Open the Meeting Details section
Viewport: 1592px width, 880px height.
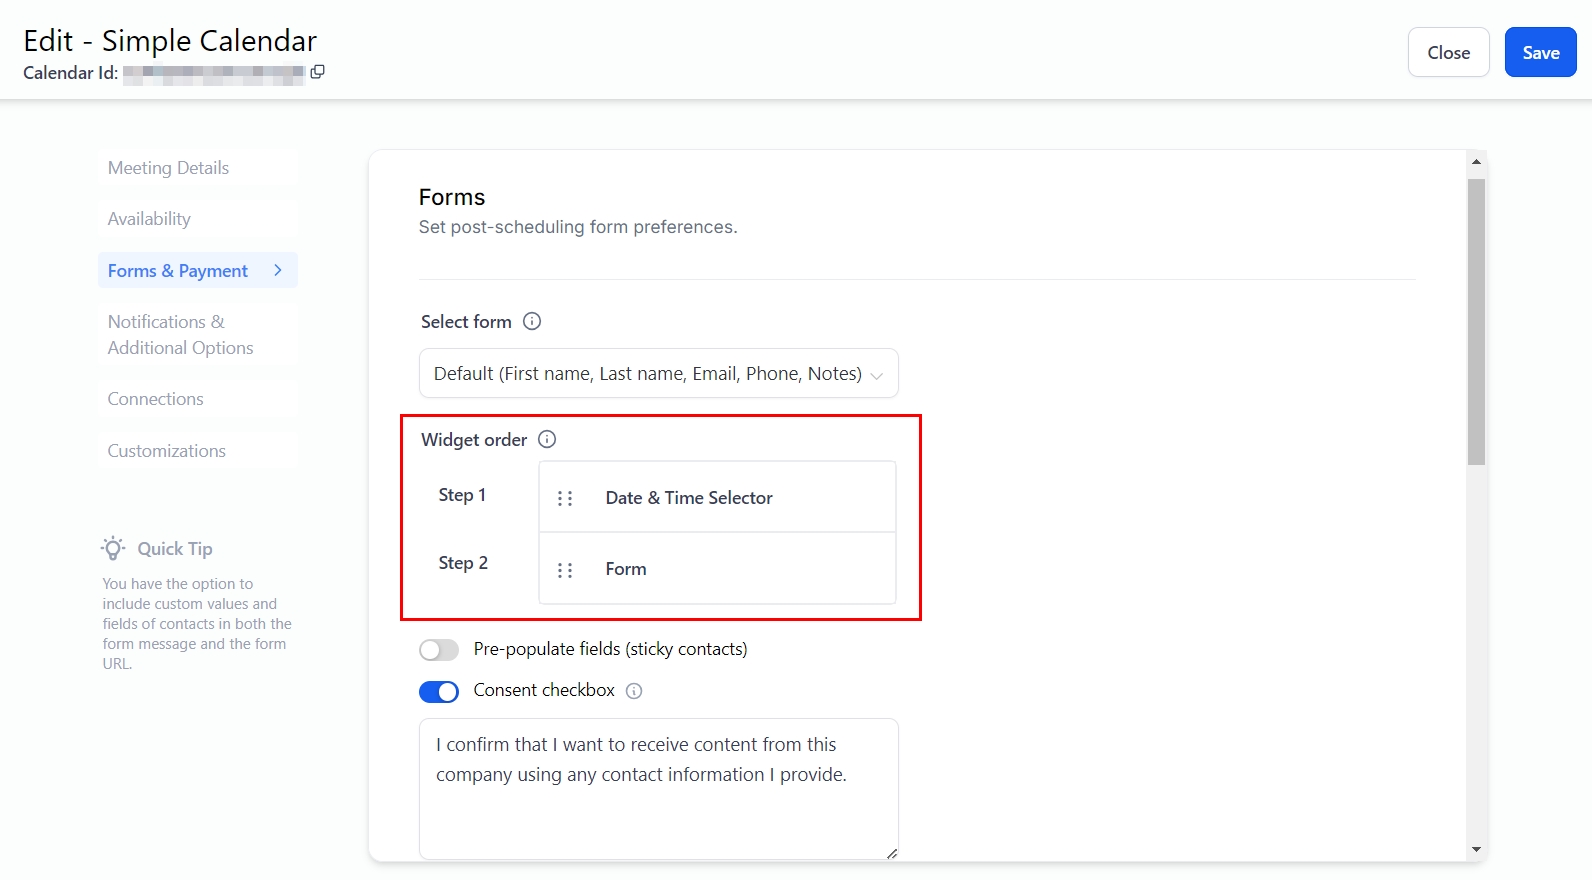[168, 168]
